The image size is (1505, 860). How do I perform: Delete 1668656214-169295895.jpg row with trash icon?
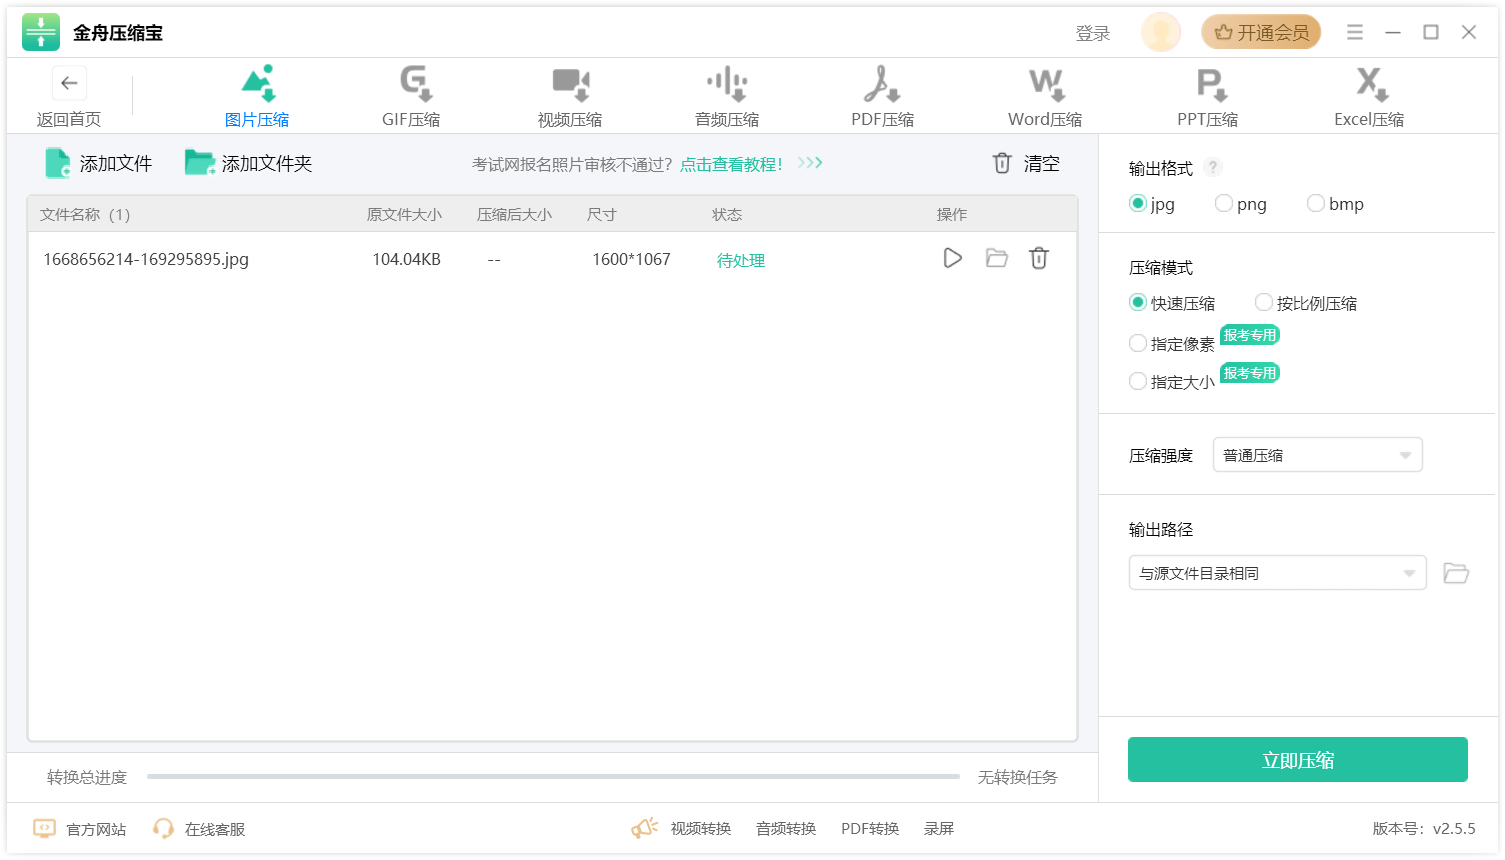coord(1039,258)
